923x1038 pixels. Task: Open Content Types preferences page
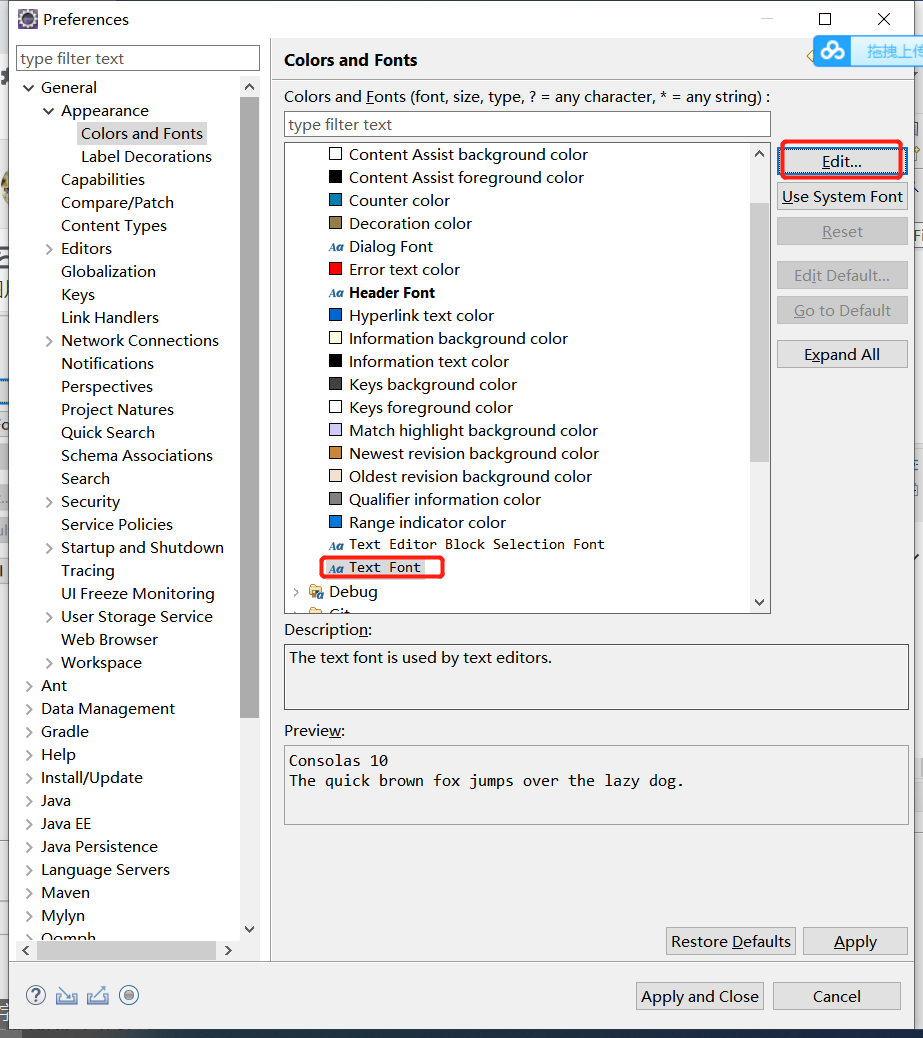pos(114,226)
